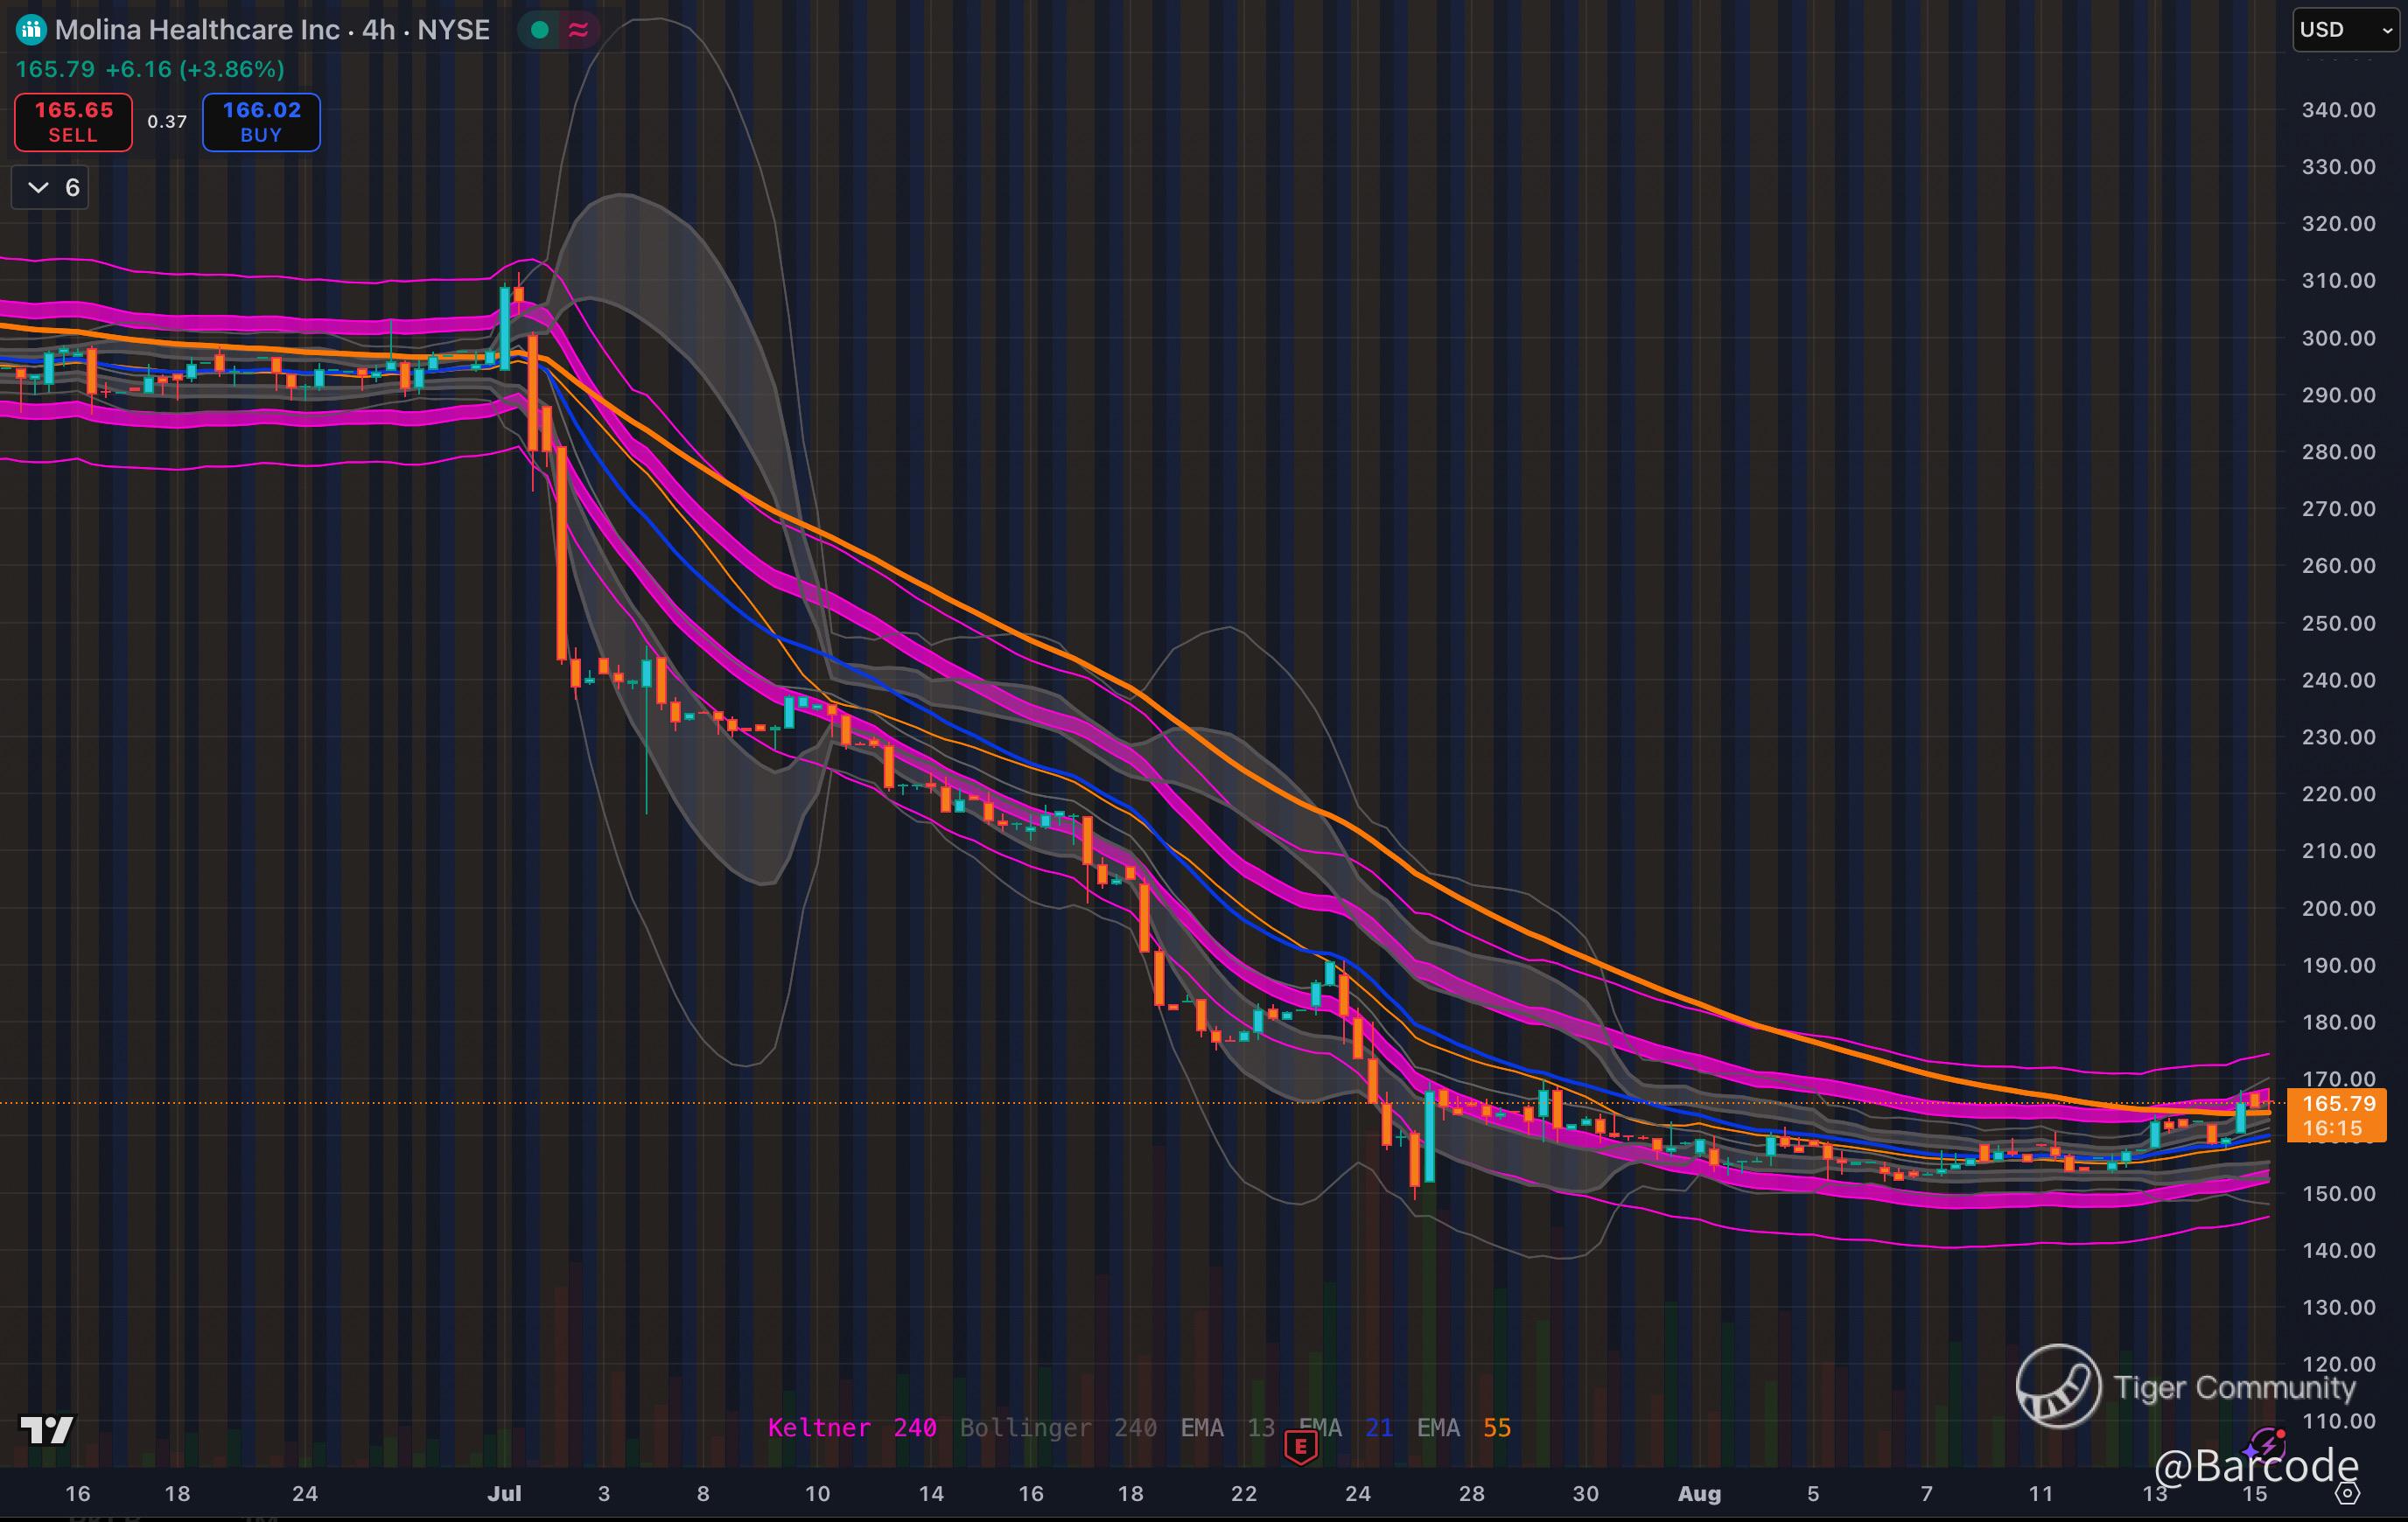Select the EMA 55 legend label
This screenshot has width=2408, height=1522.
click(1463, 1427)
